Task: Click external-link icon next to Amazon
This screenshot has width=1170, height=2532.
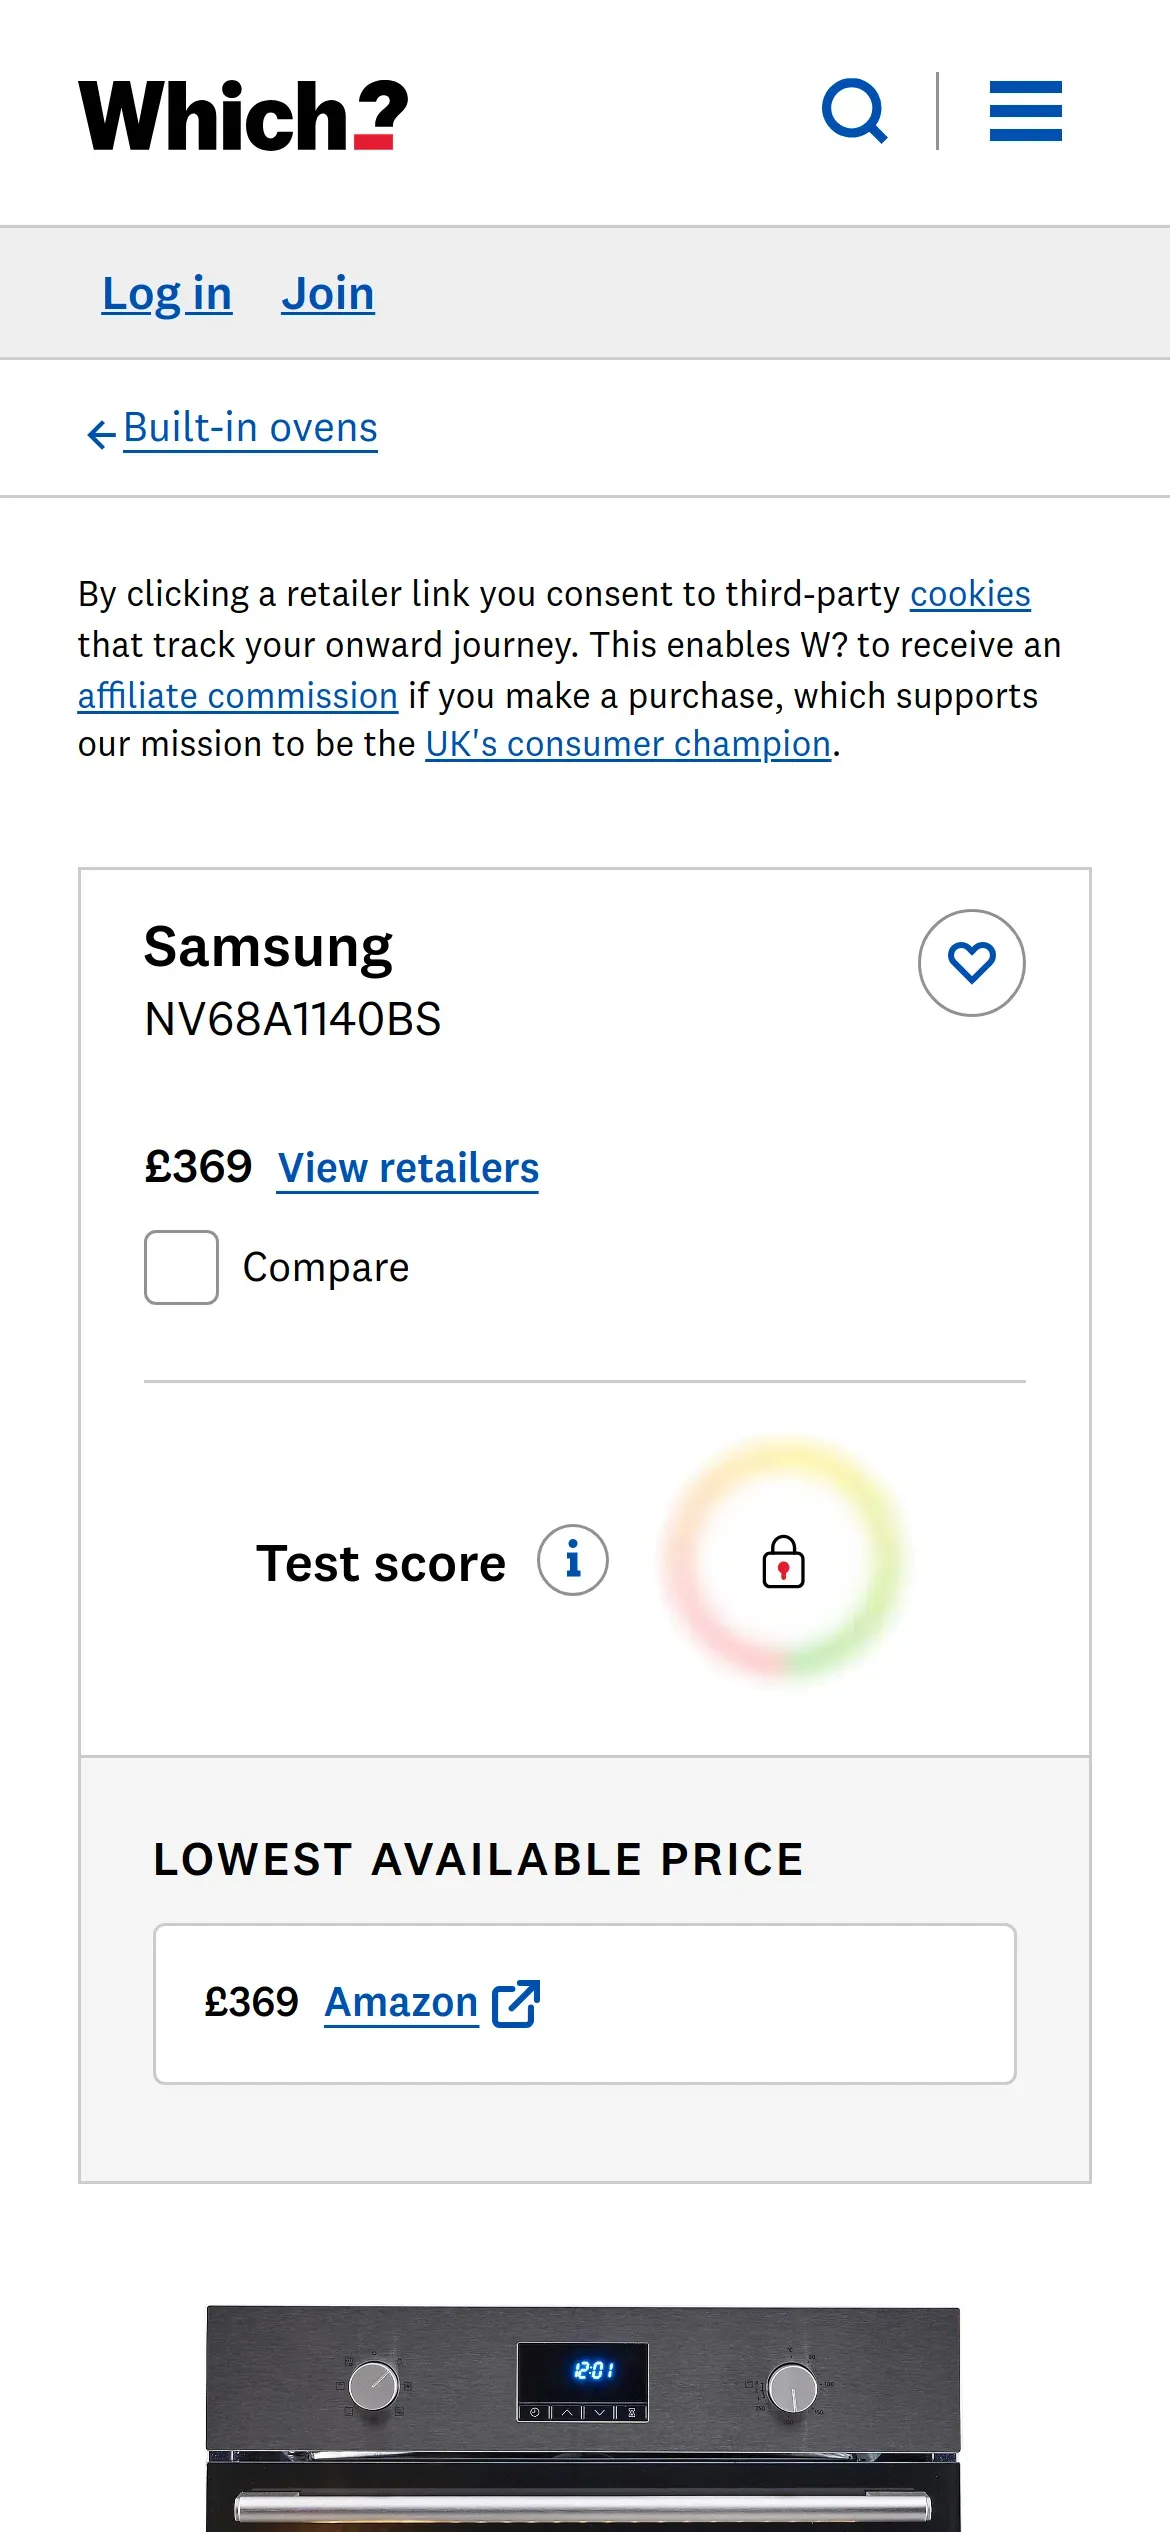Action: click(516, 2003)
